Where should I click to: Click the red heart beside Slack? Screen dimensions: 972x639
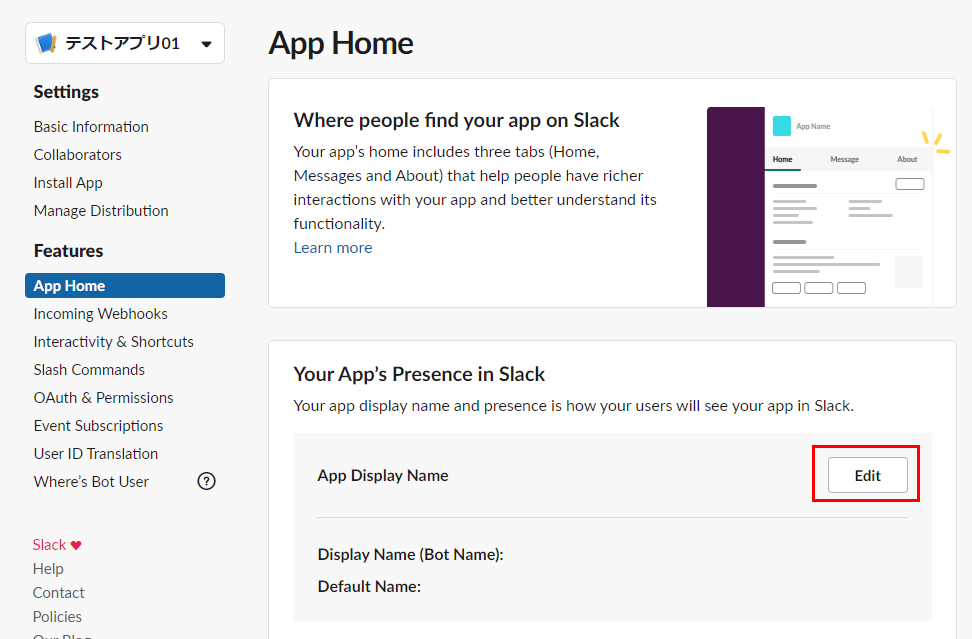tap(76, 545)
